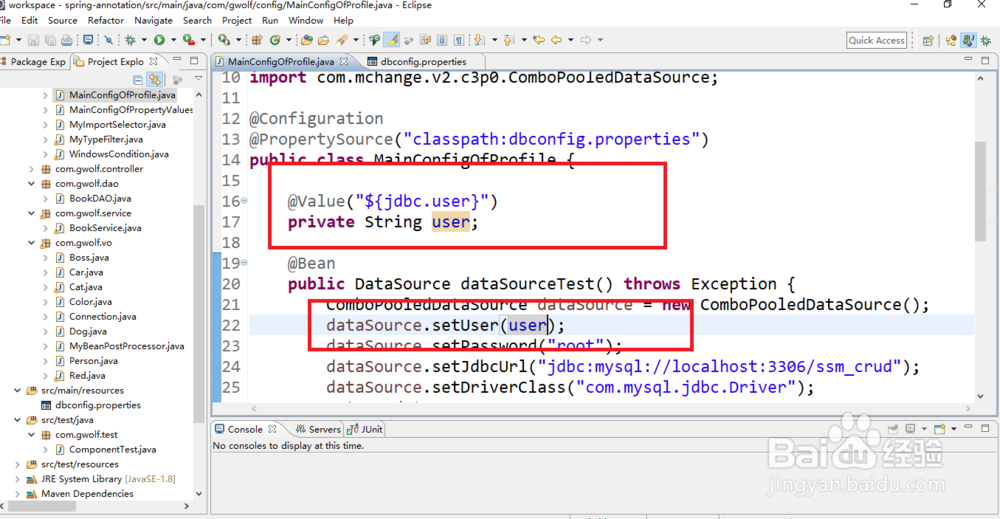Click the Open Console icon in Console view
Image resolution: width=1000 pixels, height=519 pixels.
[x=939, y=428]
